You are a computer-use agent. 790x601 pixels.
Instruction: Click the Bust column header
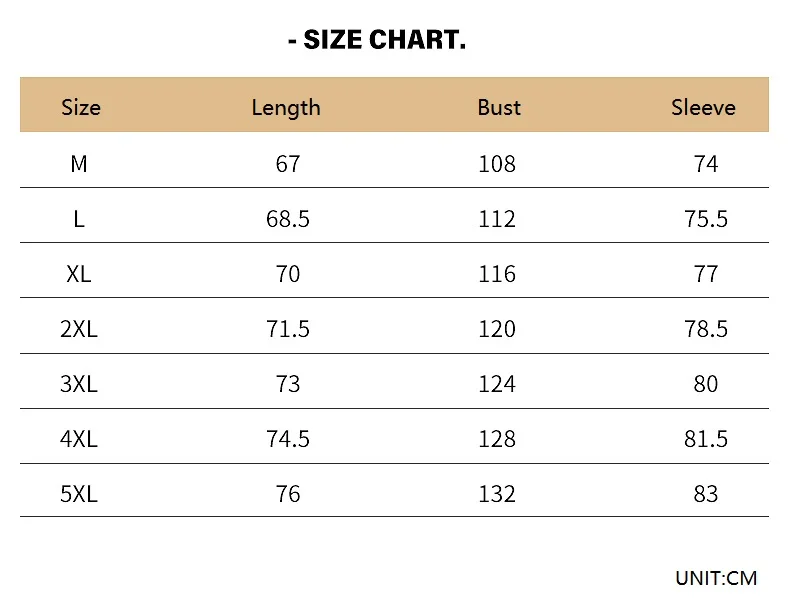pyautogui.click(x=499, y=107)
